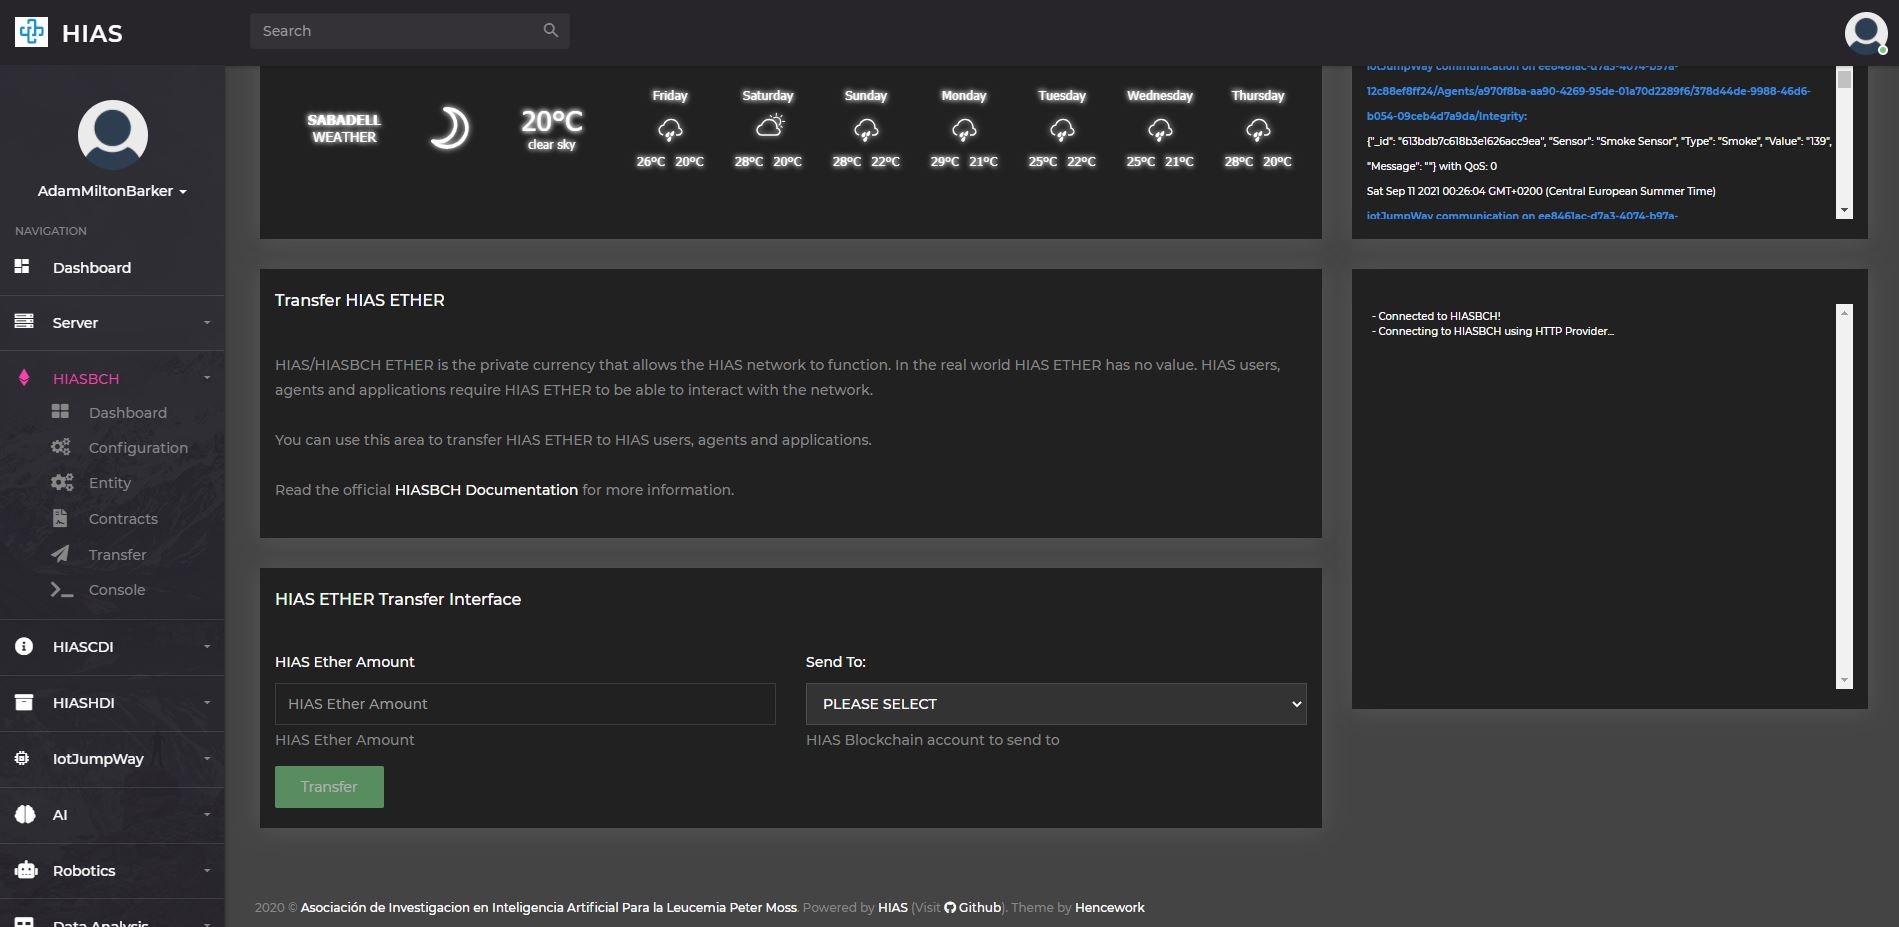Open the HIASBCH Documentation link
This screenshot has height=927, width=1899.
pyautogui.click(x=486, y=490)
